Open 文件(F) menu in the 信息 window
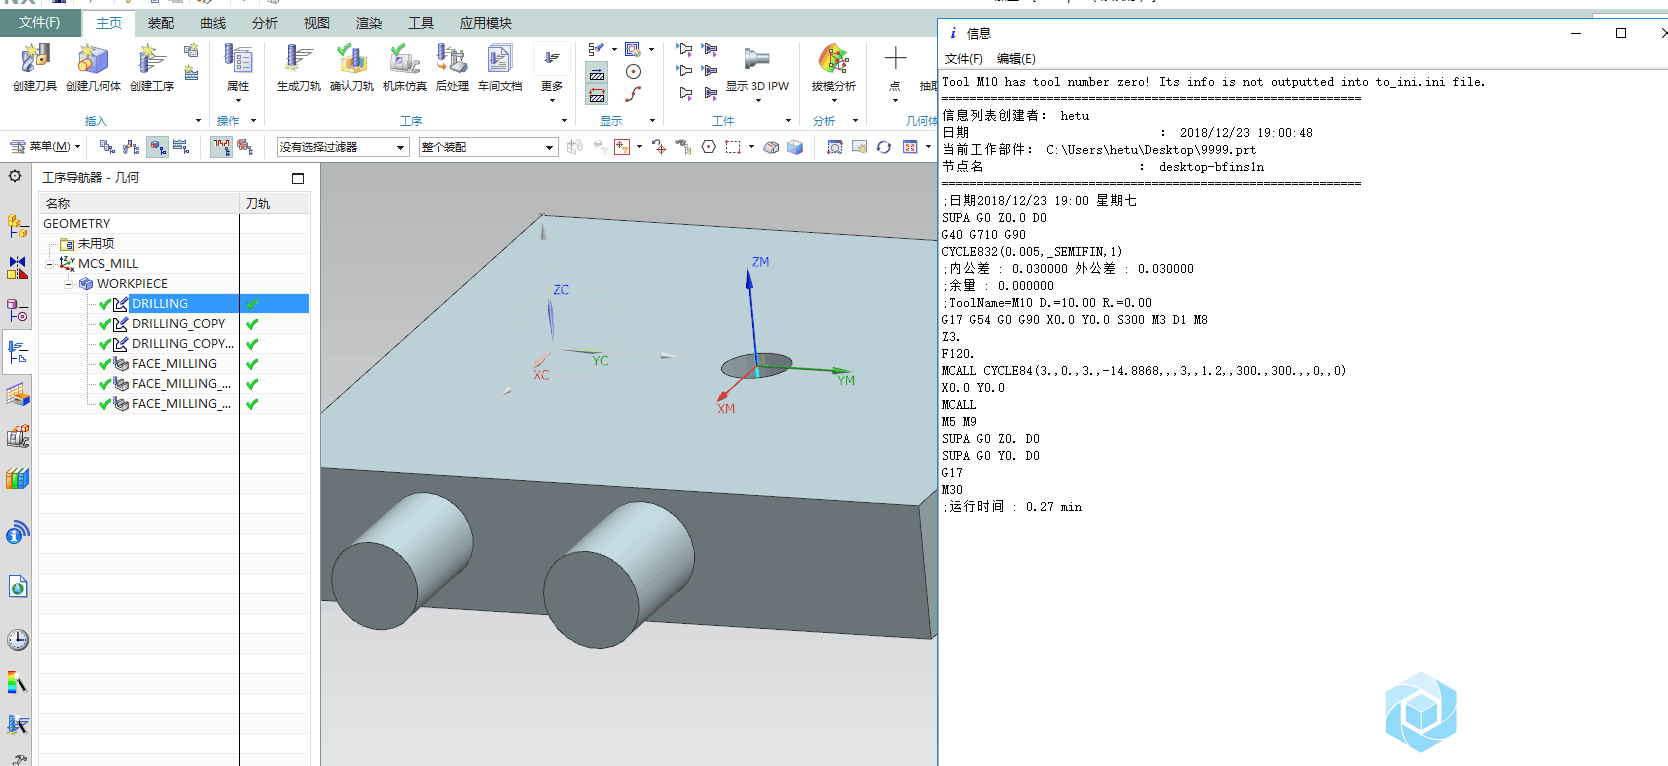The height and width of the screenshot is (766, 1668). pyautogui.click(x=964, y=59)
